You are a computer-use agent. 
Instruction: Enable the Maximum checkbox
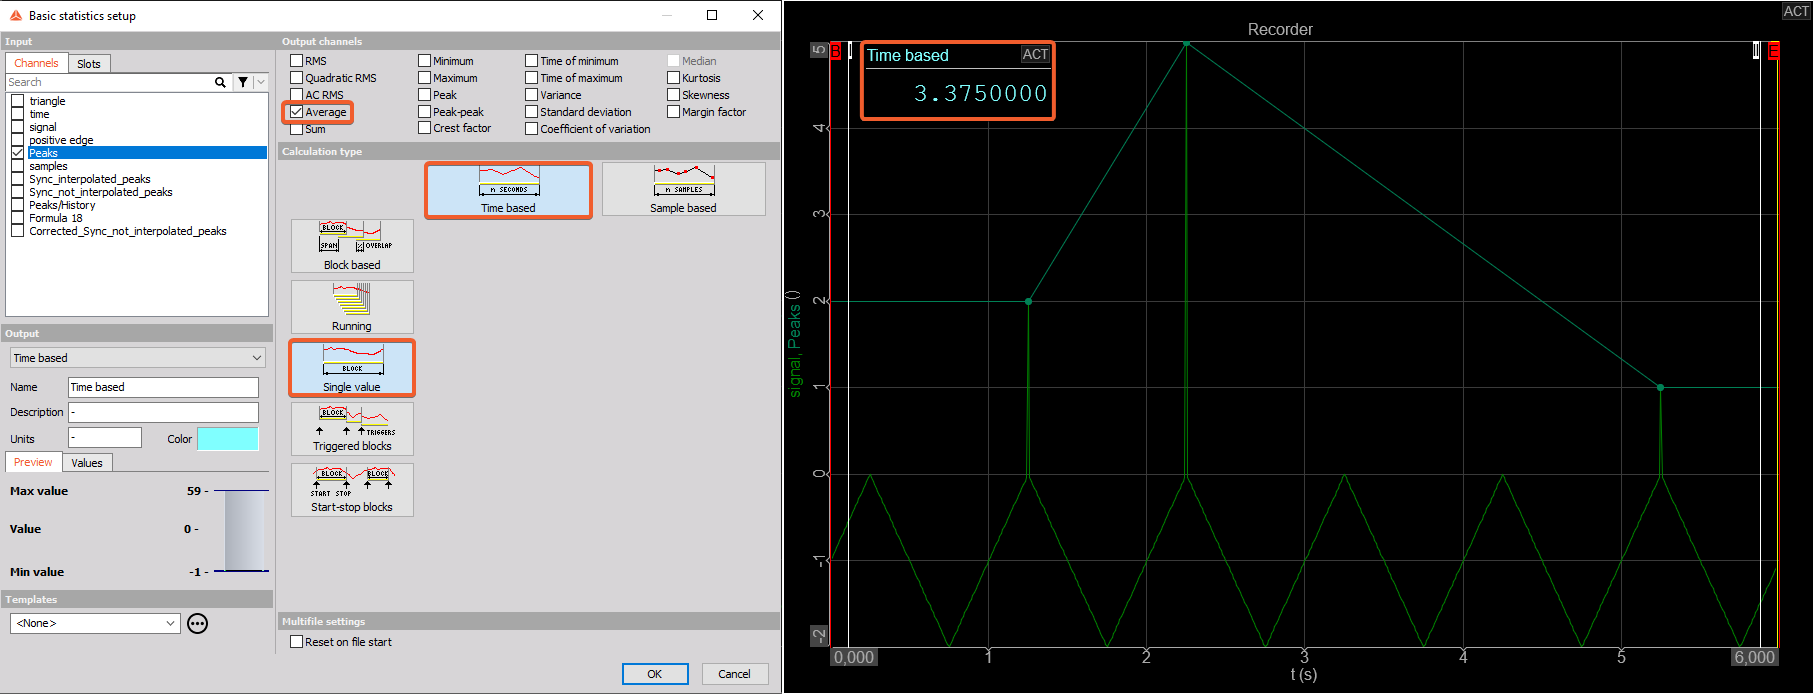[425, 78]
